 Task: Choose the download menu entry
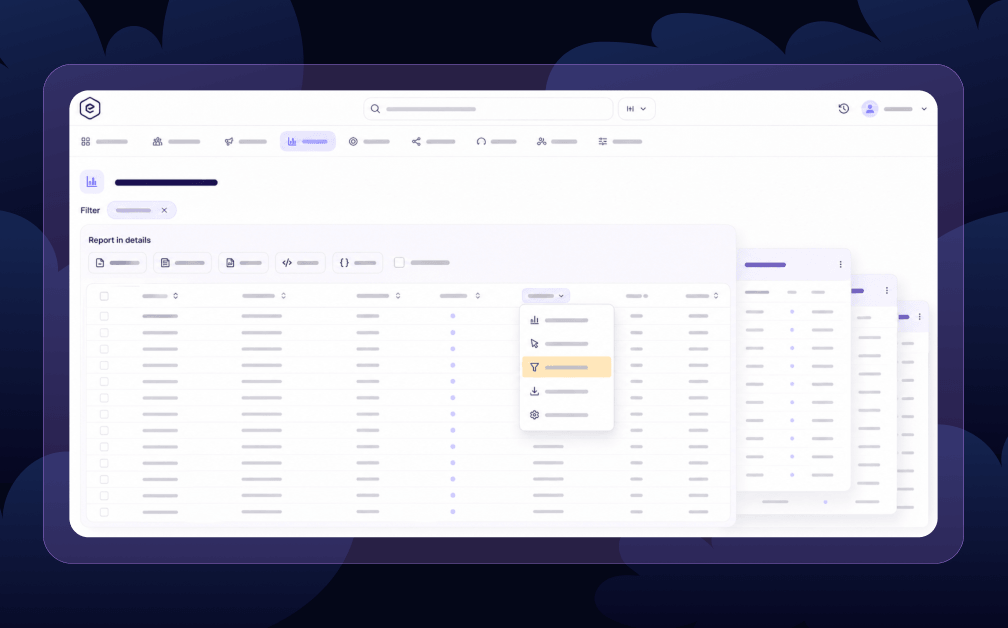pos(566,391)
